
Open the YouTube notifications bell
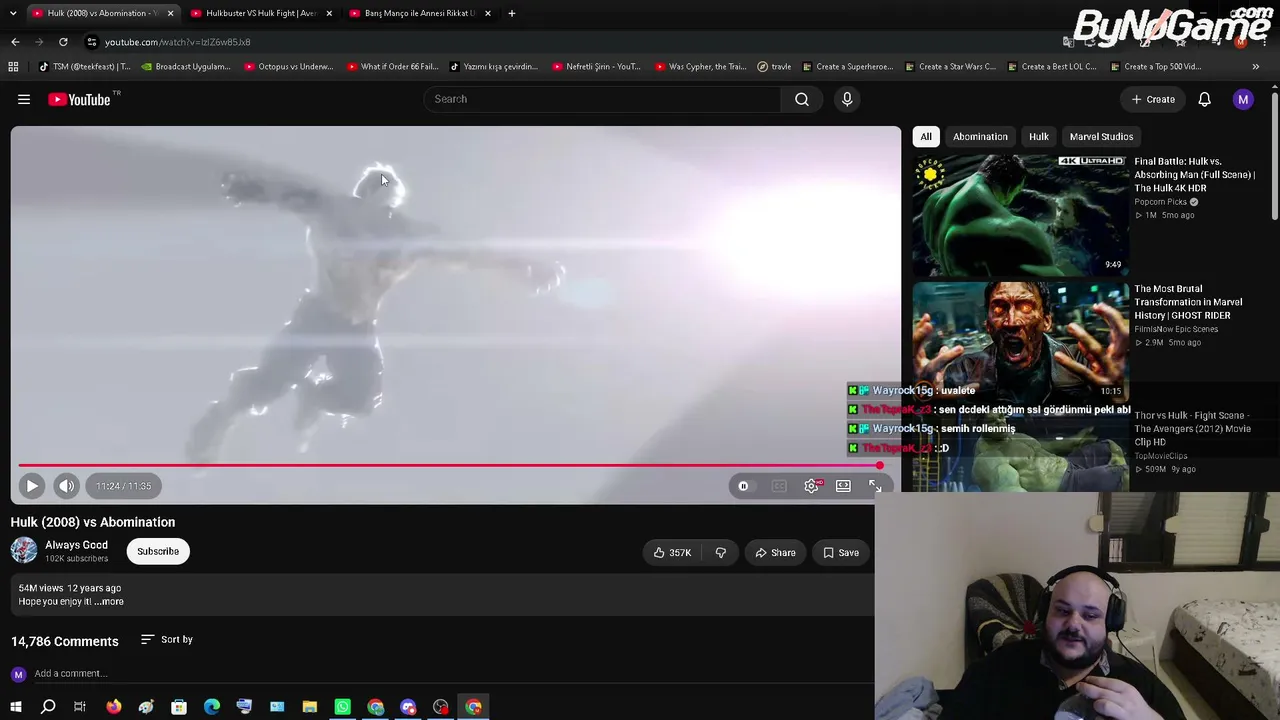(x=1204, y=99)
